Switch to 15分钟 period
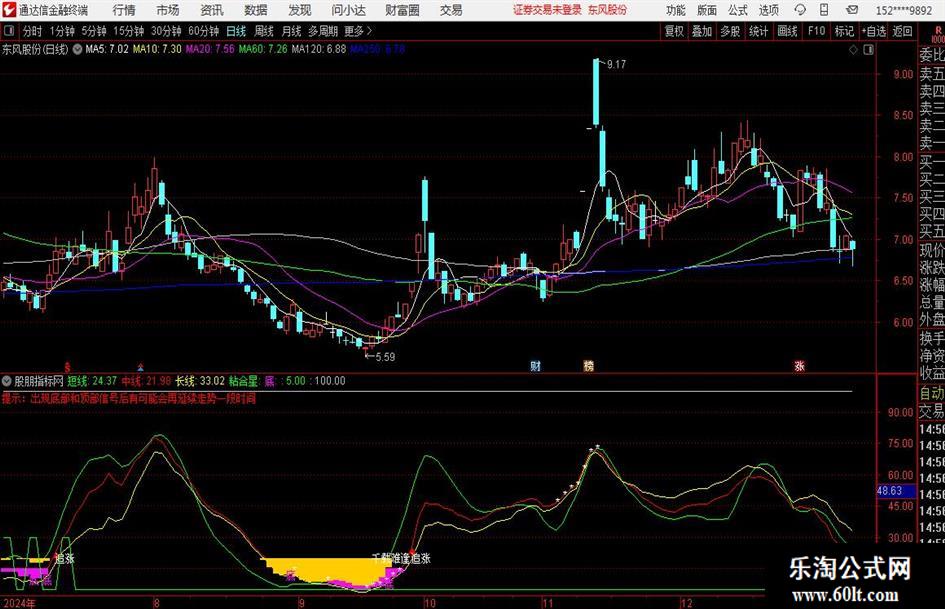The image size is (945, 609). 129,31
